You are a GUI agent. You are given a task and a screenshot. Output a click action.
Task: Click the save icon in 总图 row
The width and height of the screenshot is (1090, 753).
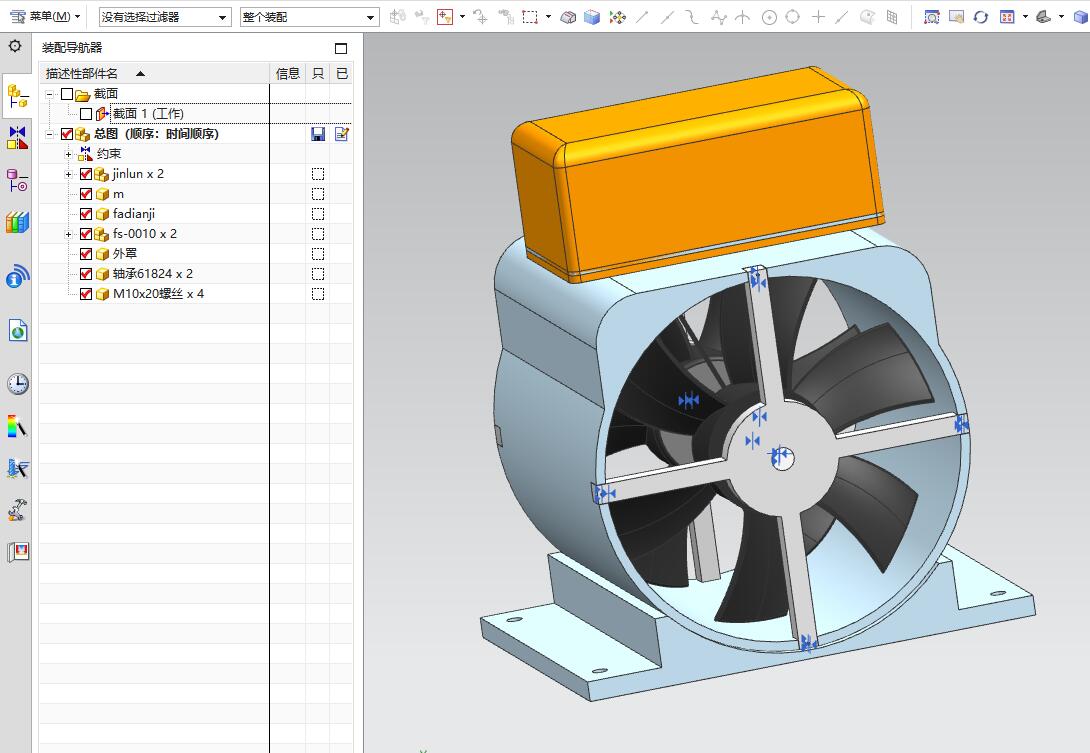point(318,134)
